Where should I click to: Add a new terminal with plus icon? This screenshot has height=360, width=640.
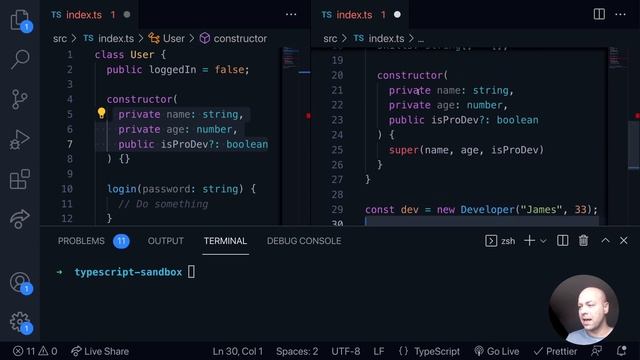pyautogui.click(x=529, y=241)
